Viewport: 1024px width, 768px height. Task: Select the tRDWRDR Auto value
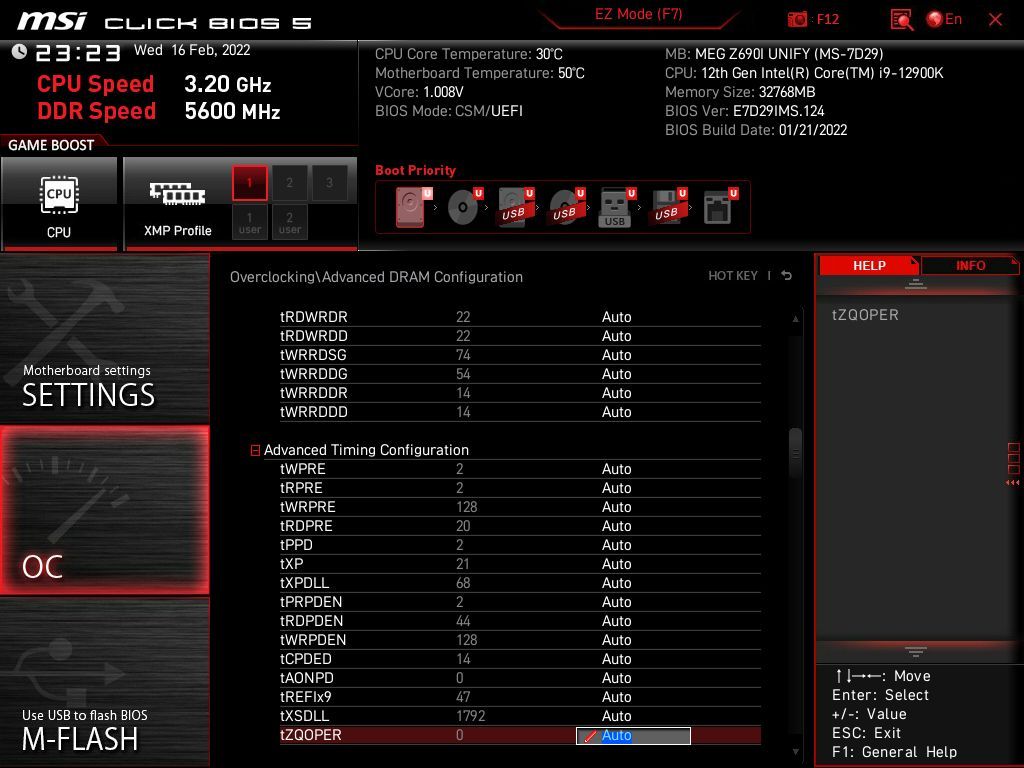point(616,317)
